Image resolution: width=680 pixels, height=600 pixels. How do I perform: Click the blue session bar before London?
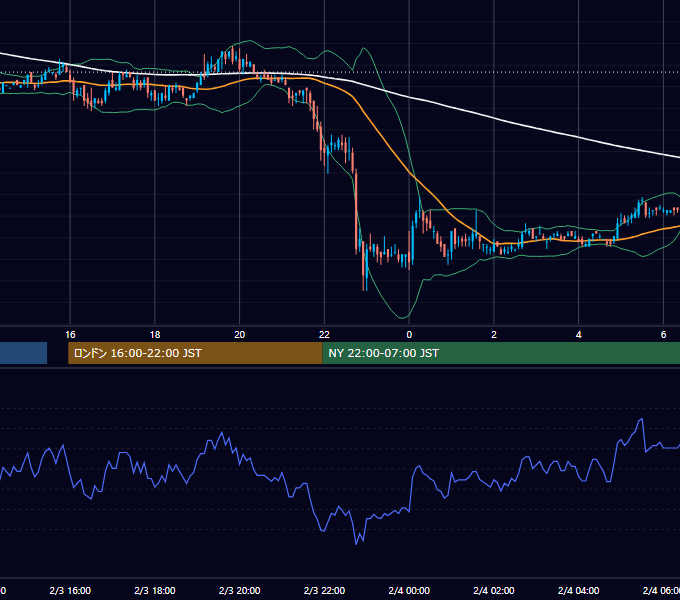23,353
